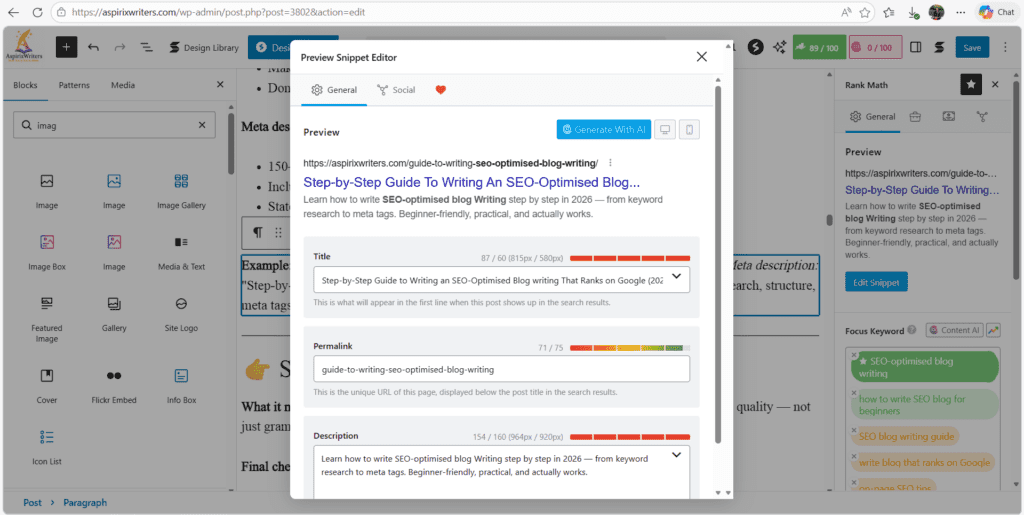Insert the Cover block
The image size is (1024, 515).
[47, 386]
